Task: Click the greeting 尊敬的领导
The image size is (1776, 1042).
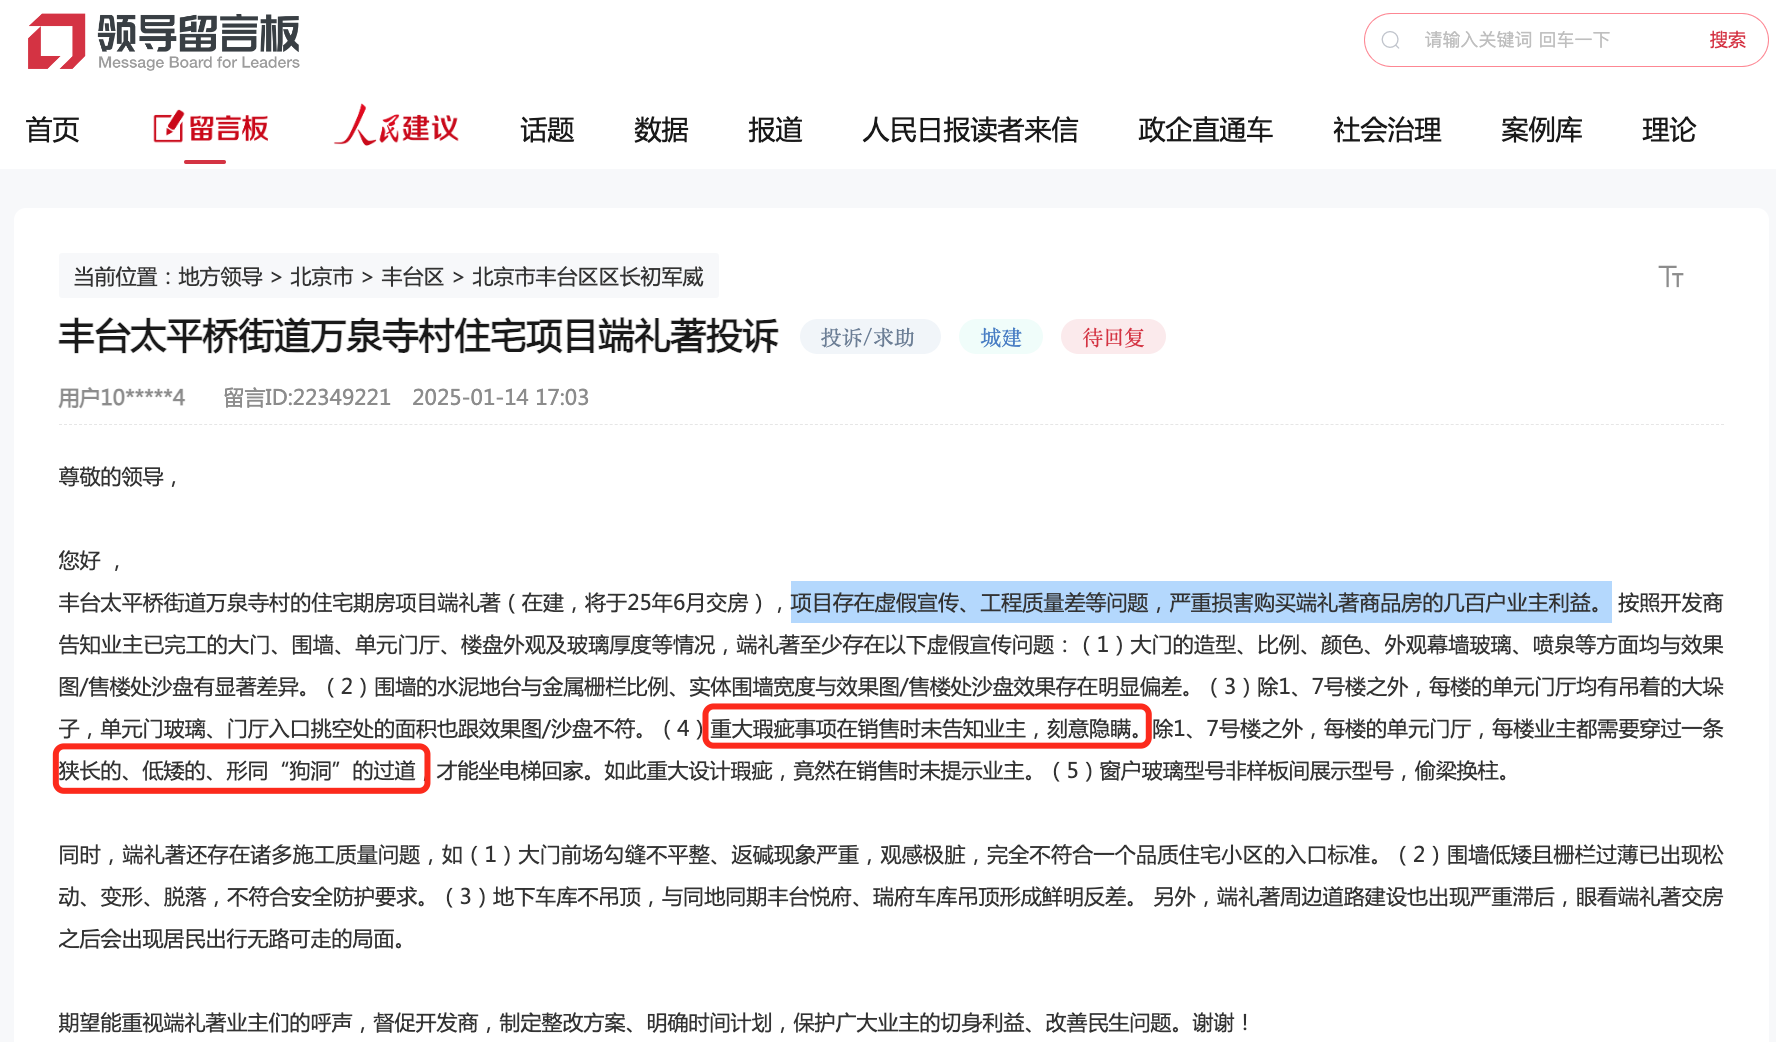Action: (118, 477)
